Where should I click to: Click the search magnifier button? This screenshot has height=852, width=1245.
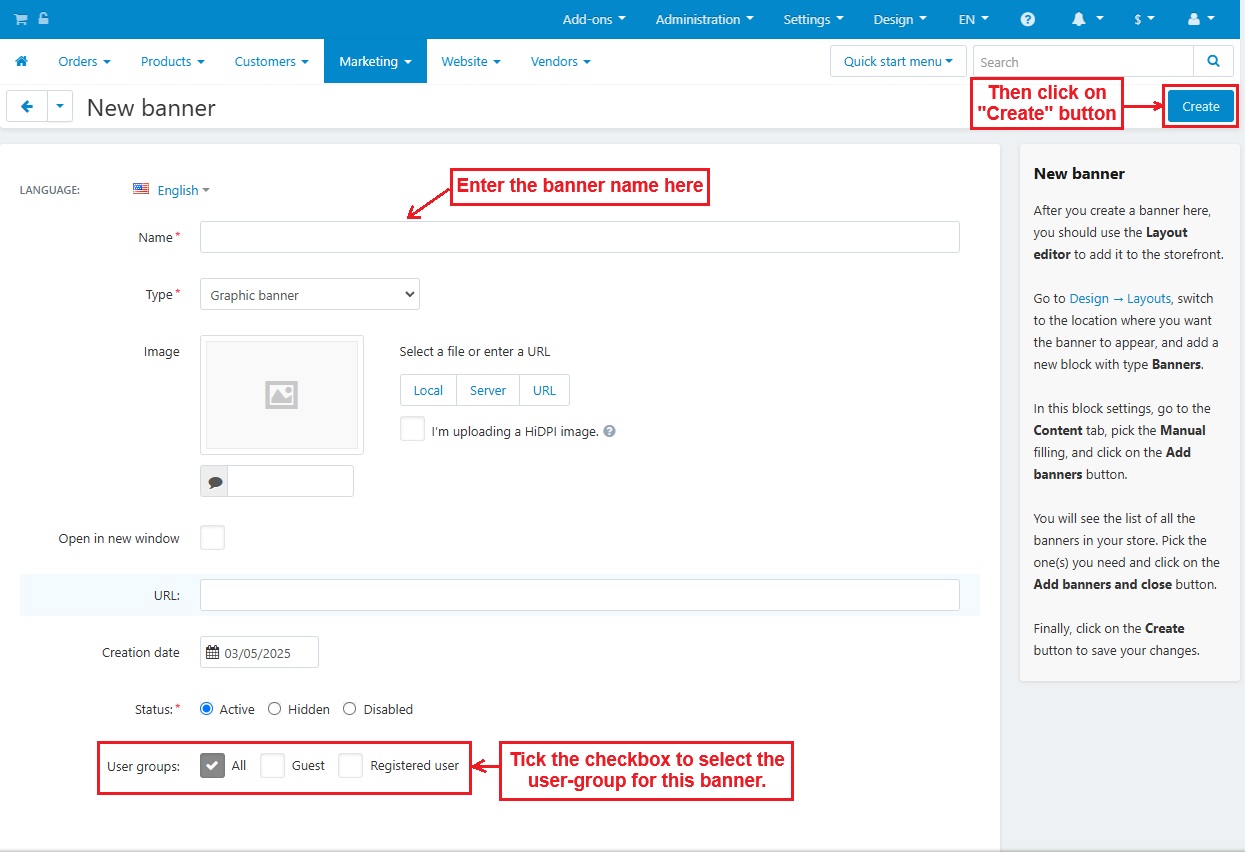[x=1213, y=62]
